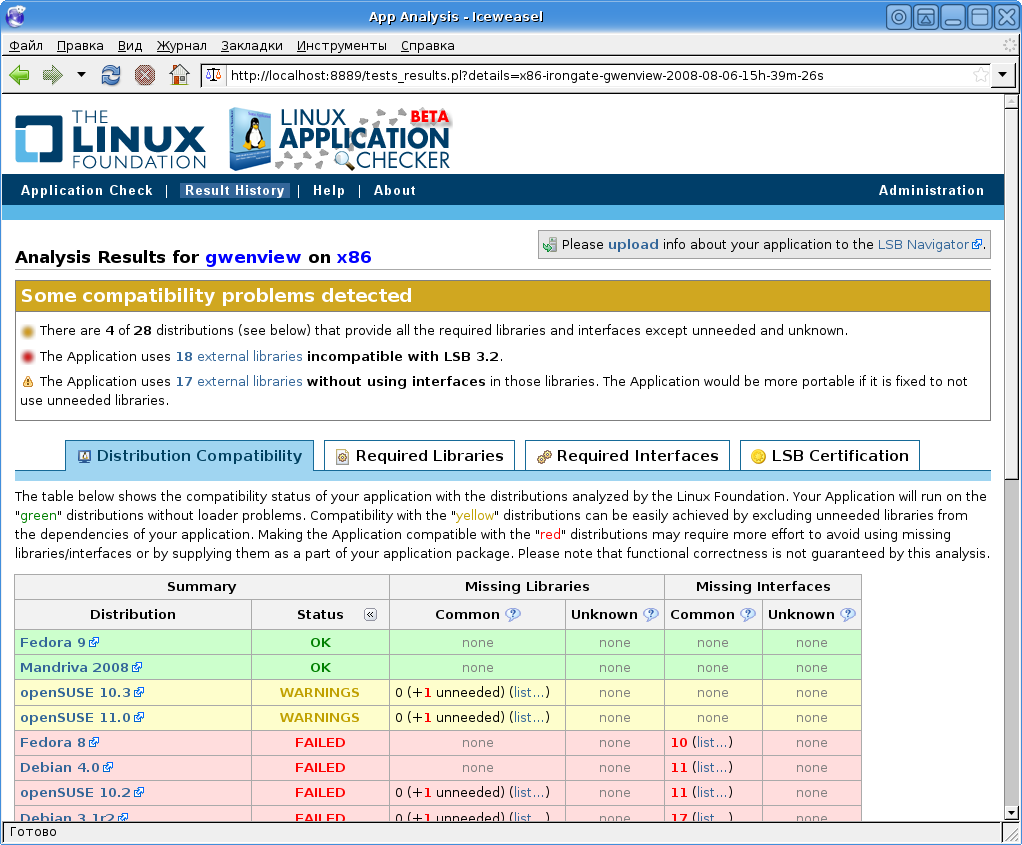The width and height of the screenshot is (1022, 845).
Task: Open the 17 external libraries link
Action: click(239, 381)
